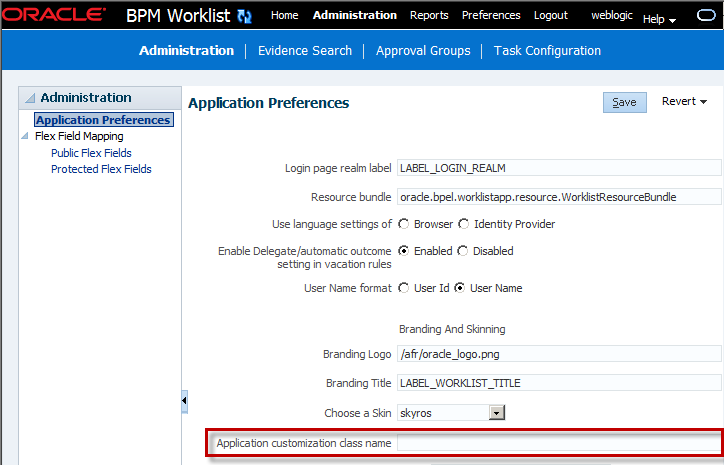
Task: Click the BPM Worklist title text
Action: click(x=178, y=16)
